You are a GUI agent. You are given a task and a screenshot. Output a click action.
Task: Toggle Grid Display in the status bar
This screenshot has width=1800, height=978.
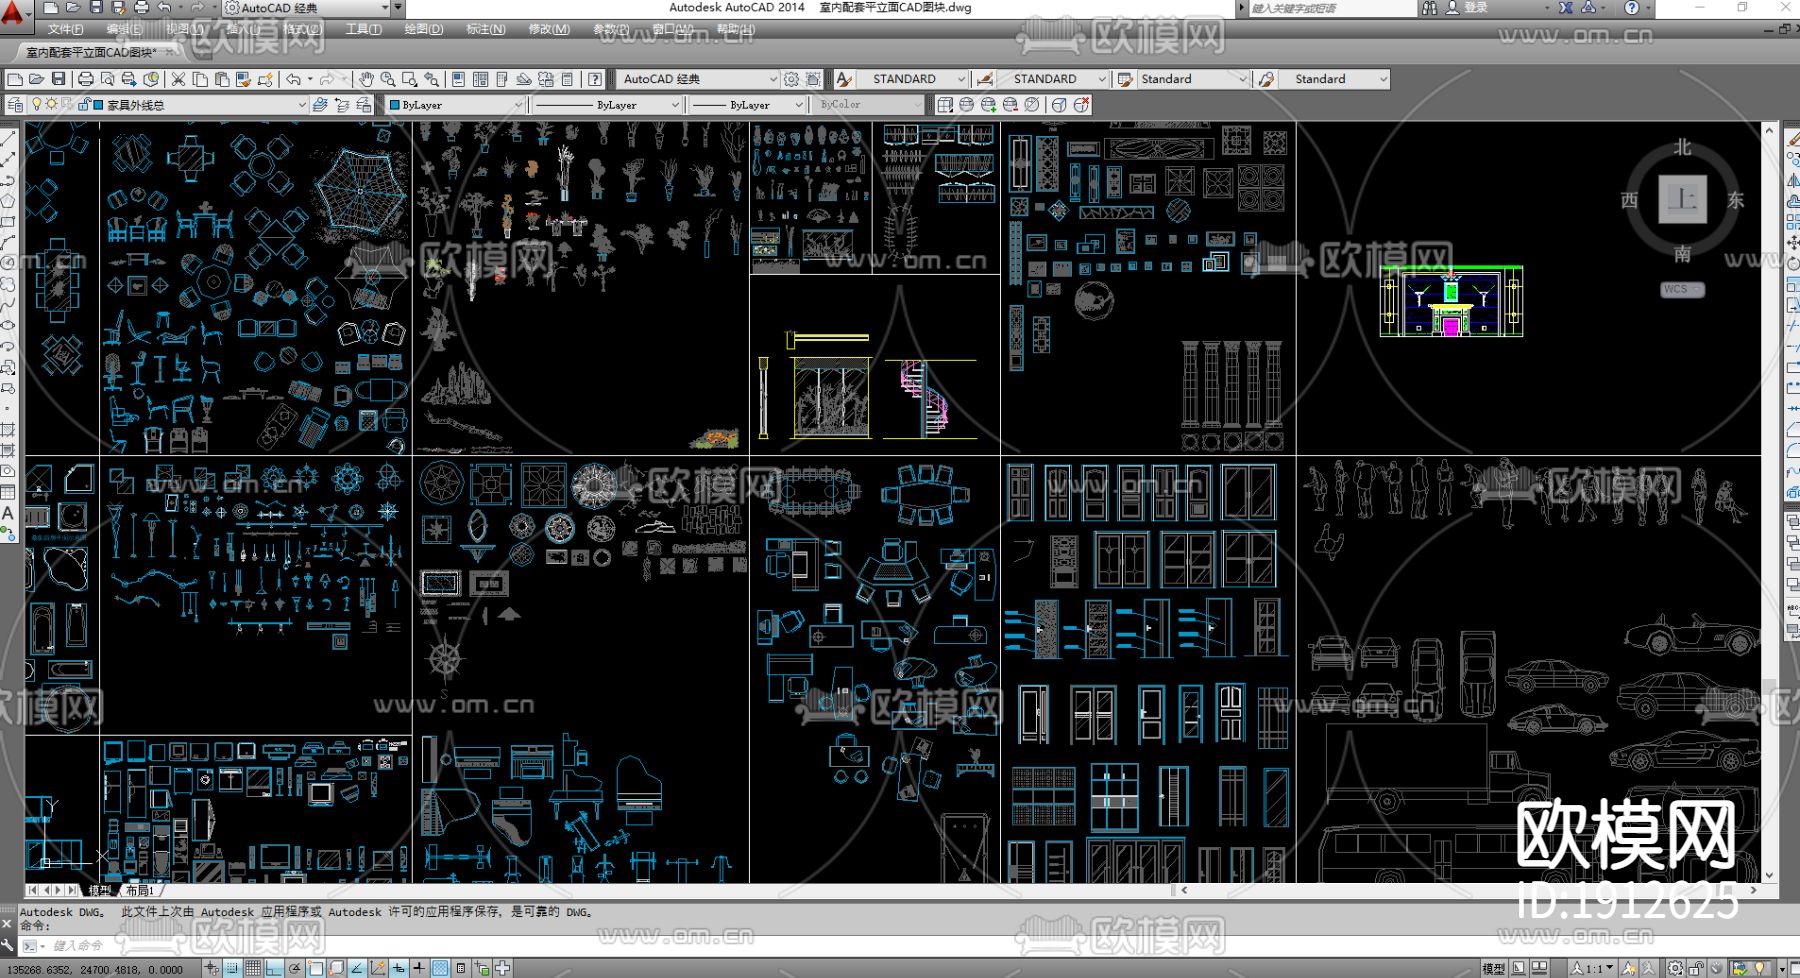[253, 968]
